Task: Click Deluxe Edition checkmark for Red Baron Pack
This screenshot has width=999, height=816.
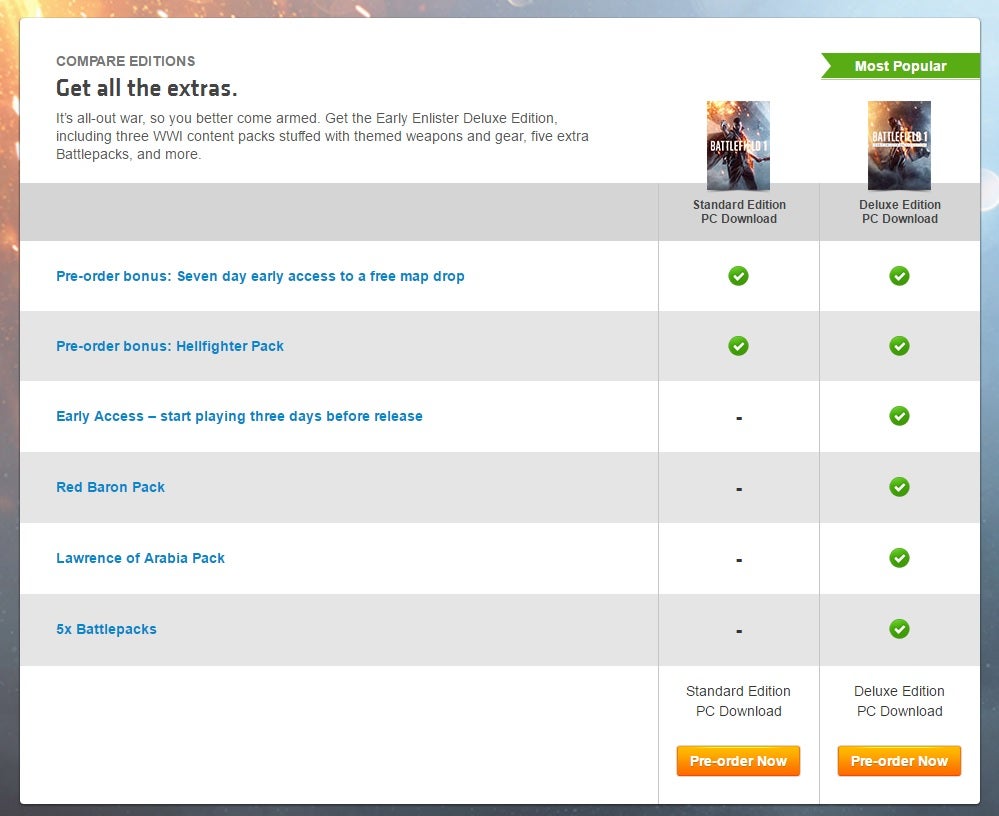Action: click(899, 487)
